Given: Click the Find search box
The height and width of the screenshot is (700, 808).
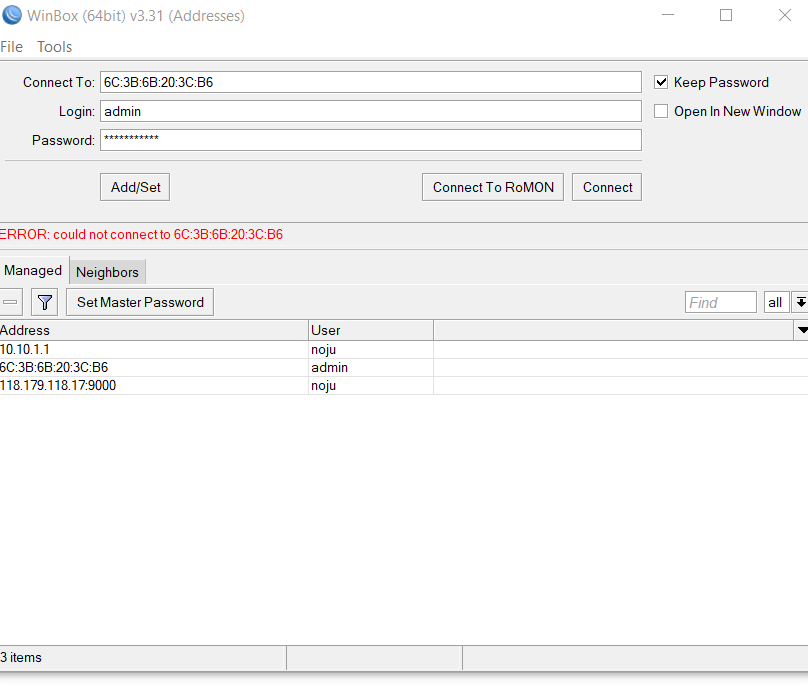Looking at the screenshot, I should [x=720, y=302].
